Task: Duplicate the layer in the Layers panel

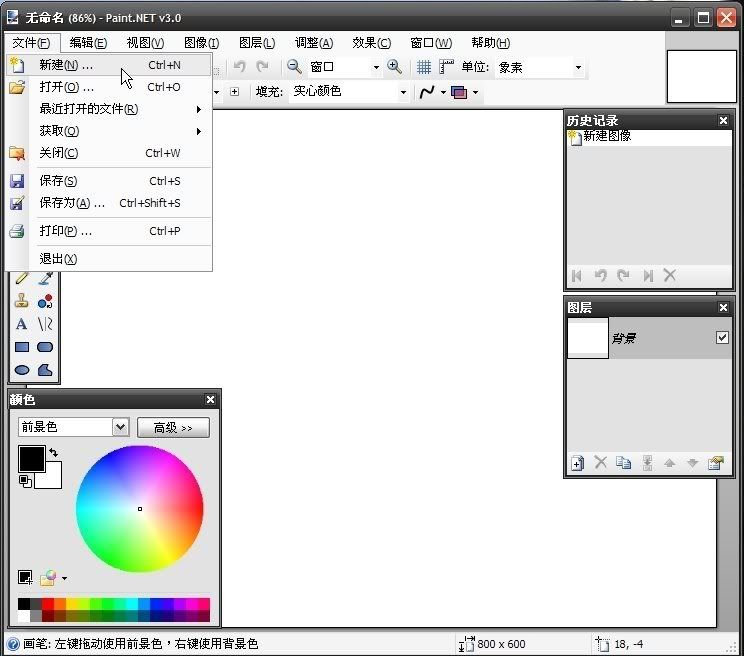Action: click(x=623, y=462)
